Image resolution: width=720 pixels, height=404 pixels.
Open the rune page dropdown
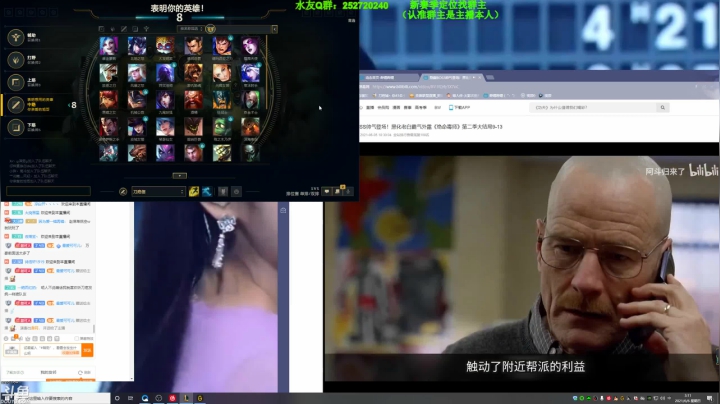pyautogui.click(x=158, y=191)
